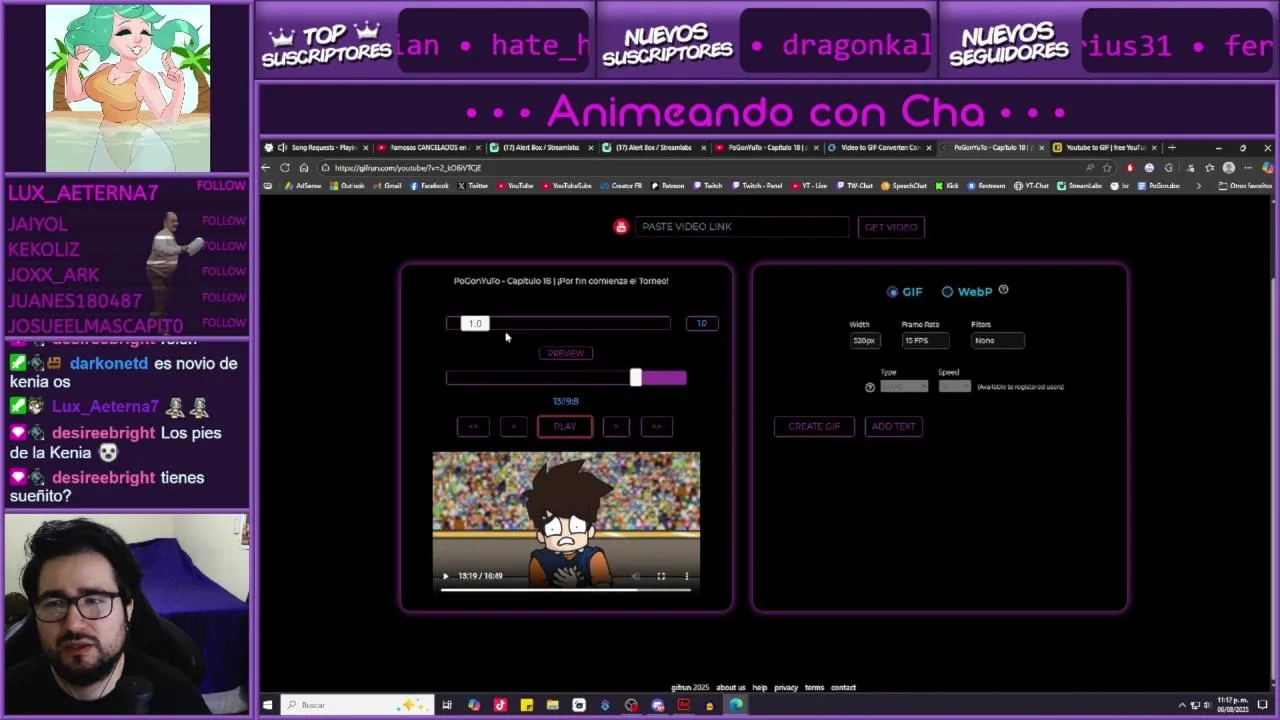This screenshot has height=720, width=1280.
Task: Open the Twitch bookmark
Action: [708, 186]
